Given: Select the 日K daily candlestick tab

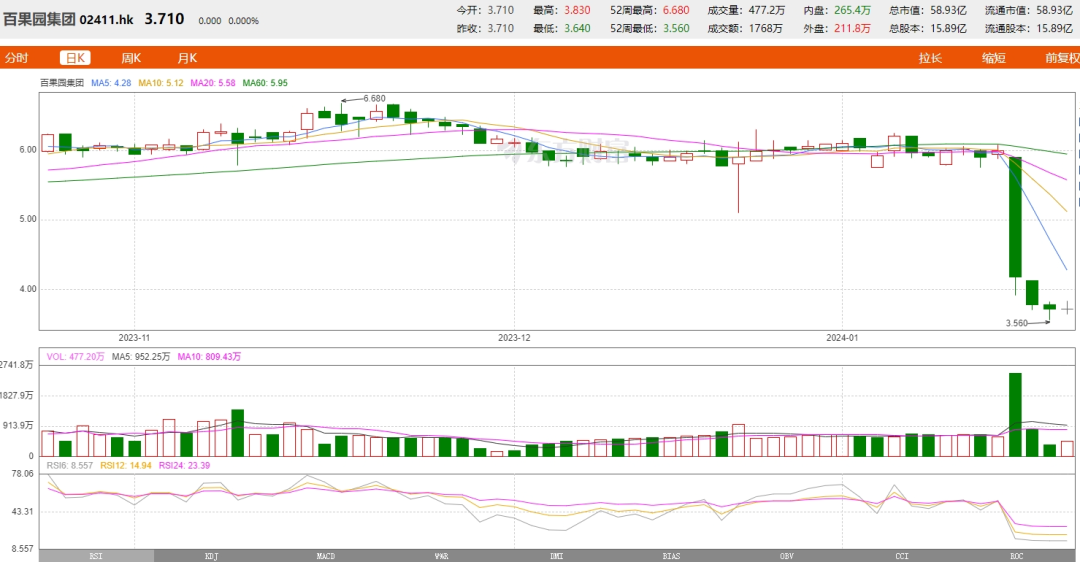Looking at the screenshot, I should coord(76,58).
